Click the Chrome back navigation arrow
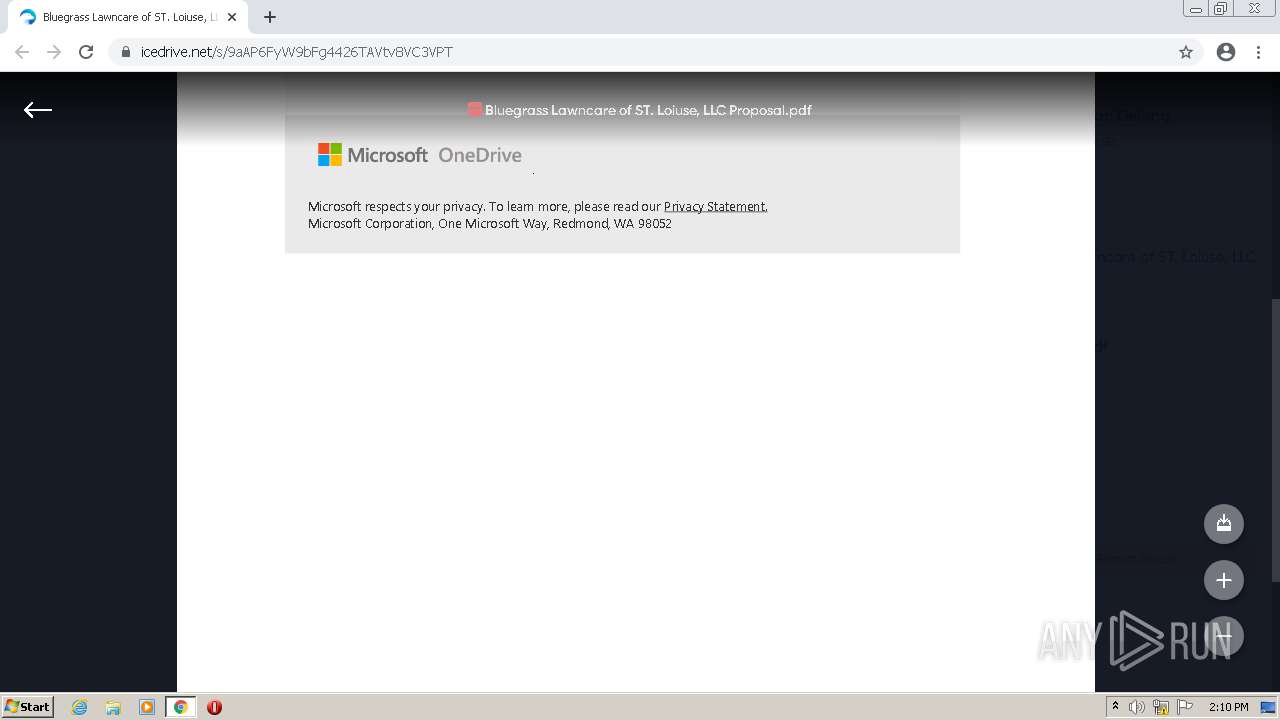Viewport: 1280px width, 720px height. tap(22, 52)
